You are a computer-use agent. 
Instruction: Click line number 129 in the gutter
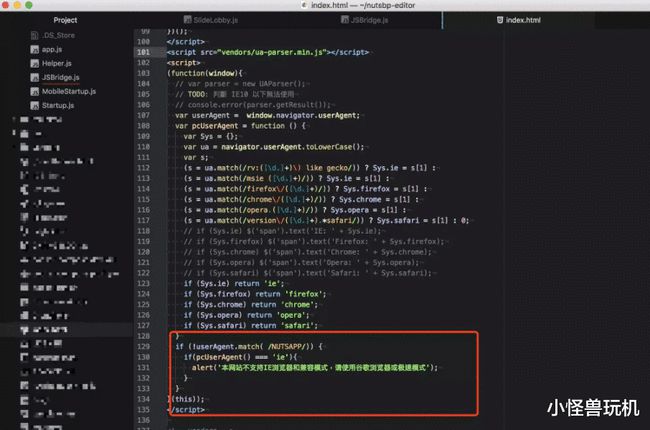point(143,347)
